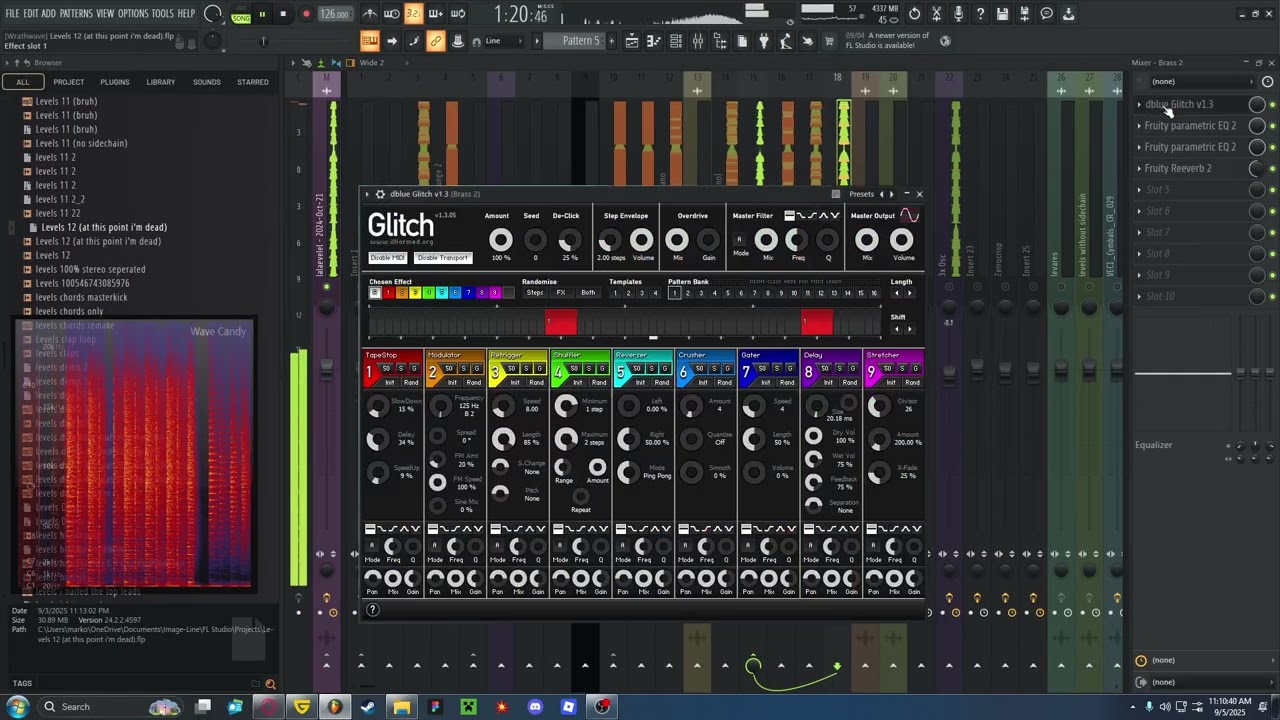Open Steam from the taskbar

click(x=368, y=707)
